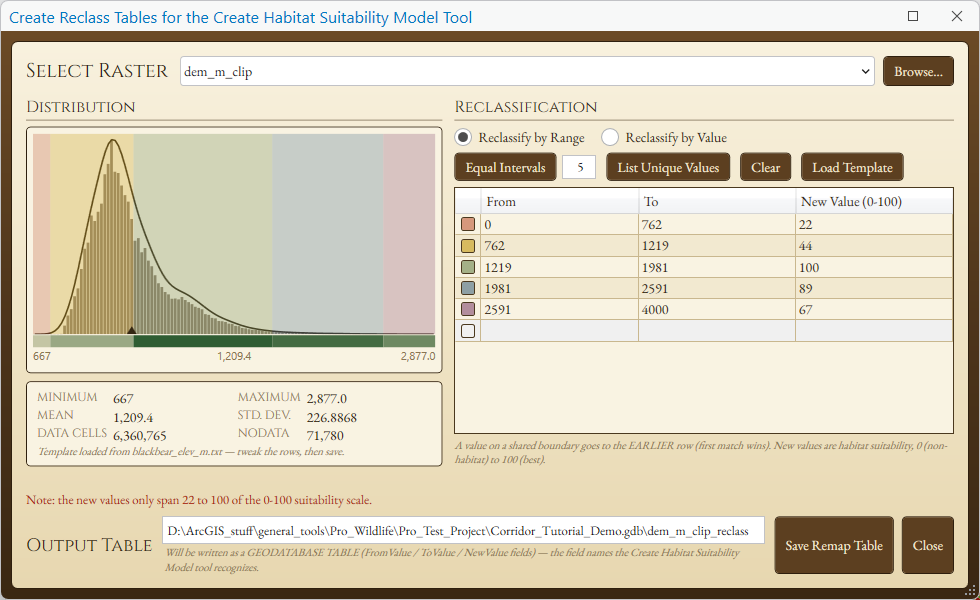Click the New Value cell showing 22
This screenshot has height=600, width=980.
(874, 224)
